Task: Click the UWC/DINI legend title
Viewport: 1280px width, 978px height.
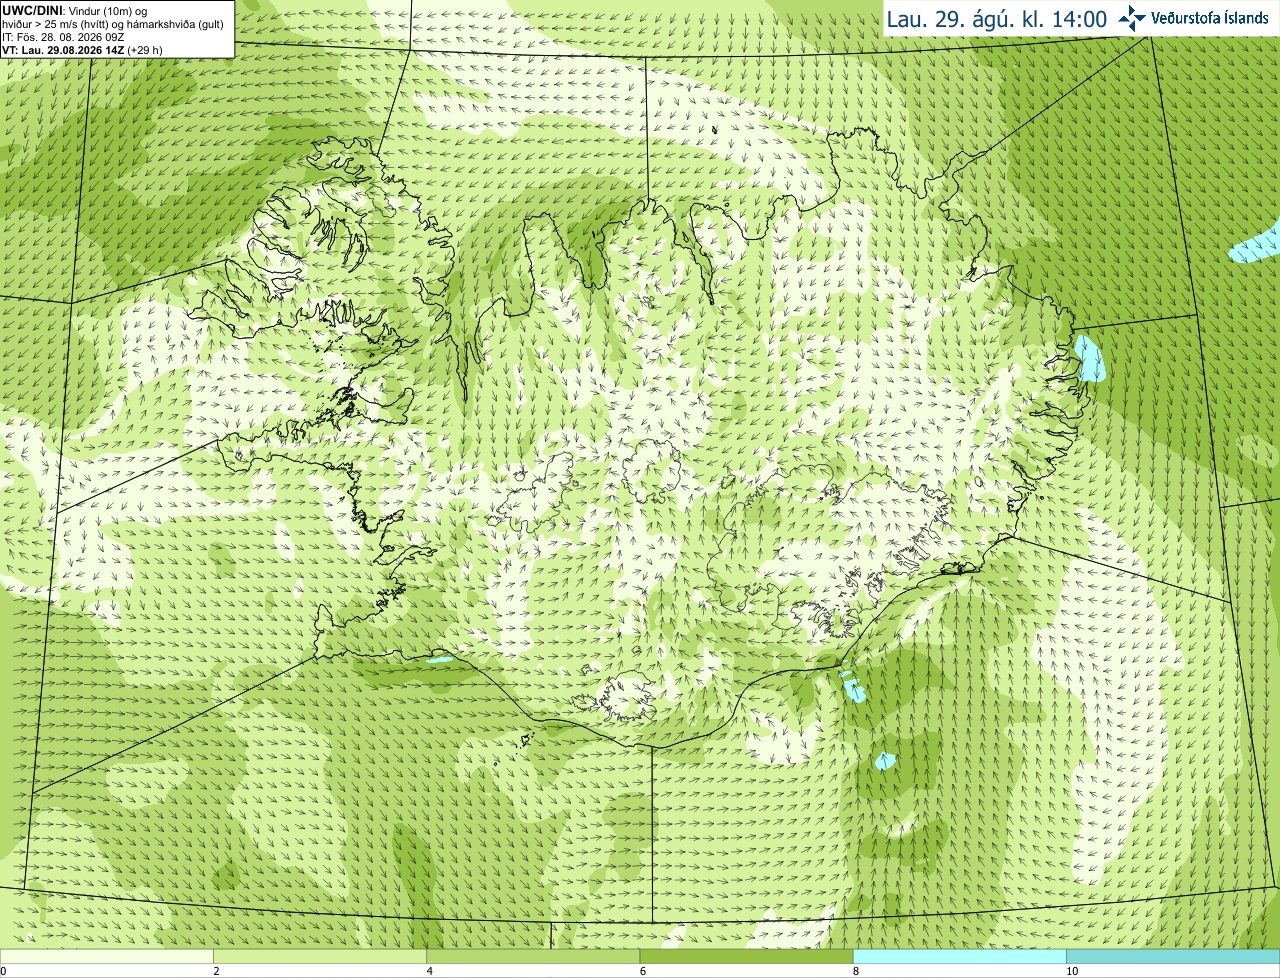Action: [x=32, y=11]
